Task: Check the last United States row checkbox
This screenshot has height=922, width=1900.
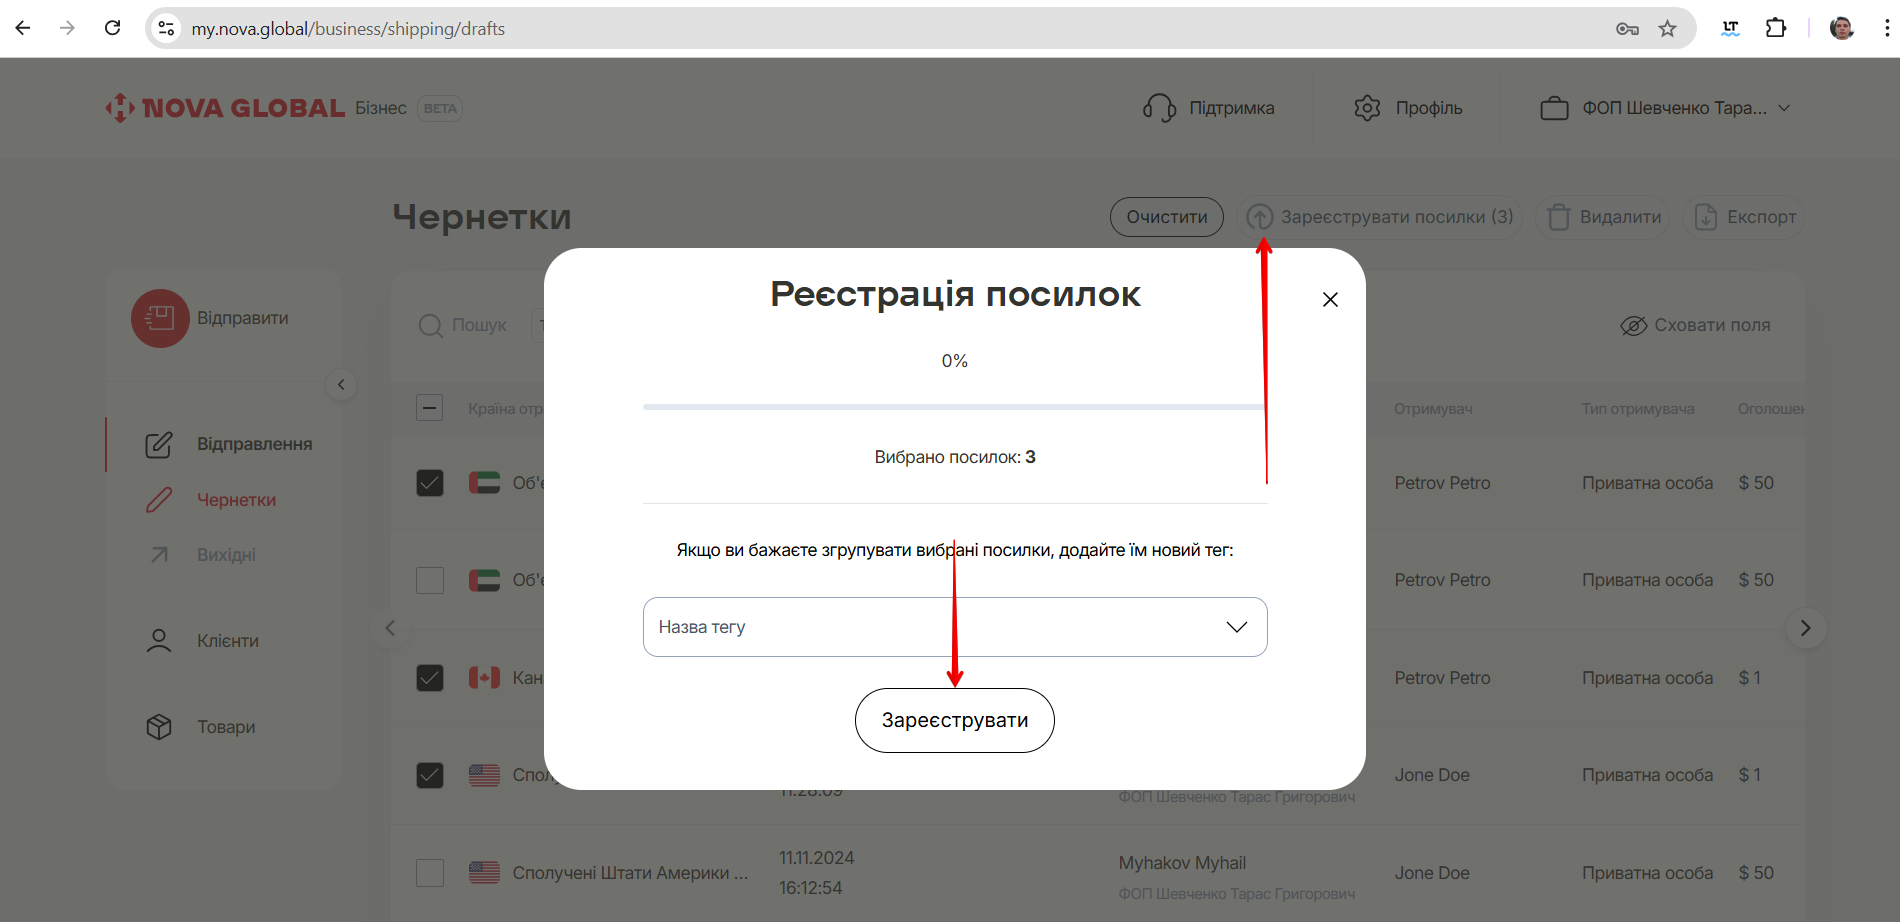Action: [x=430, y=873]
